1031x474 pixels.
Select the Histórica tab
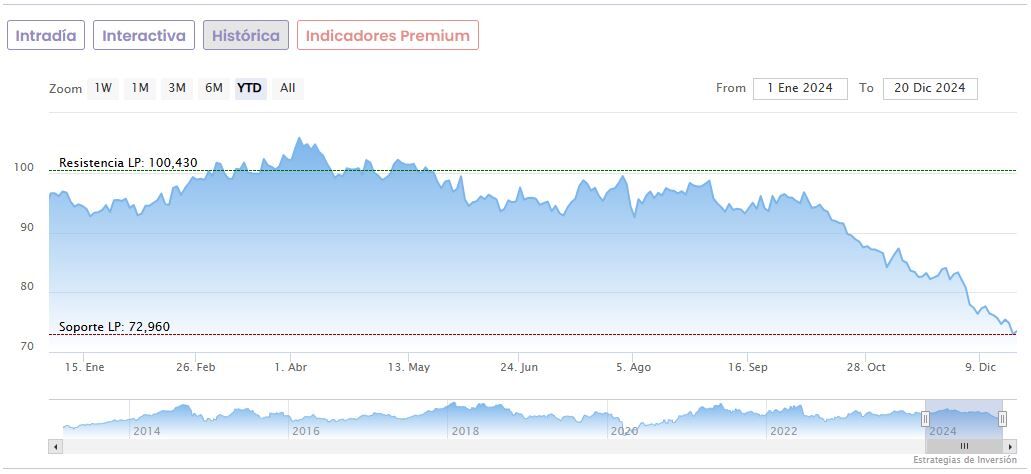(x=245, y=35)
